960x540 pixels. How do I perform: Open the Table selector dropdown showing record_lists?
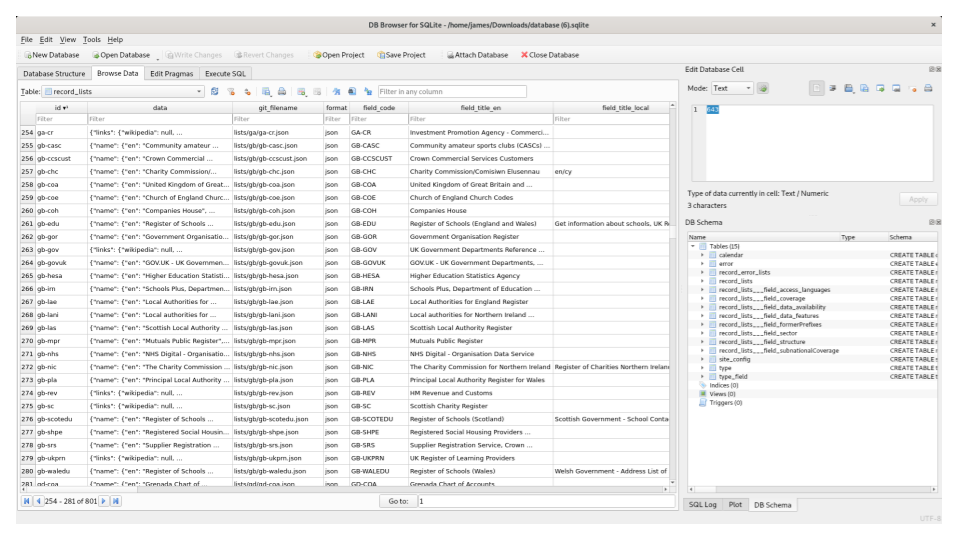(x=123, y=91)
